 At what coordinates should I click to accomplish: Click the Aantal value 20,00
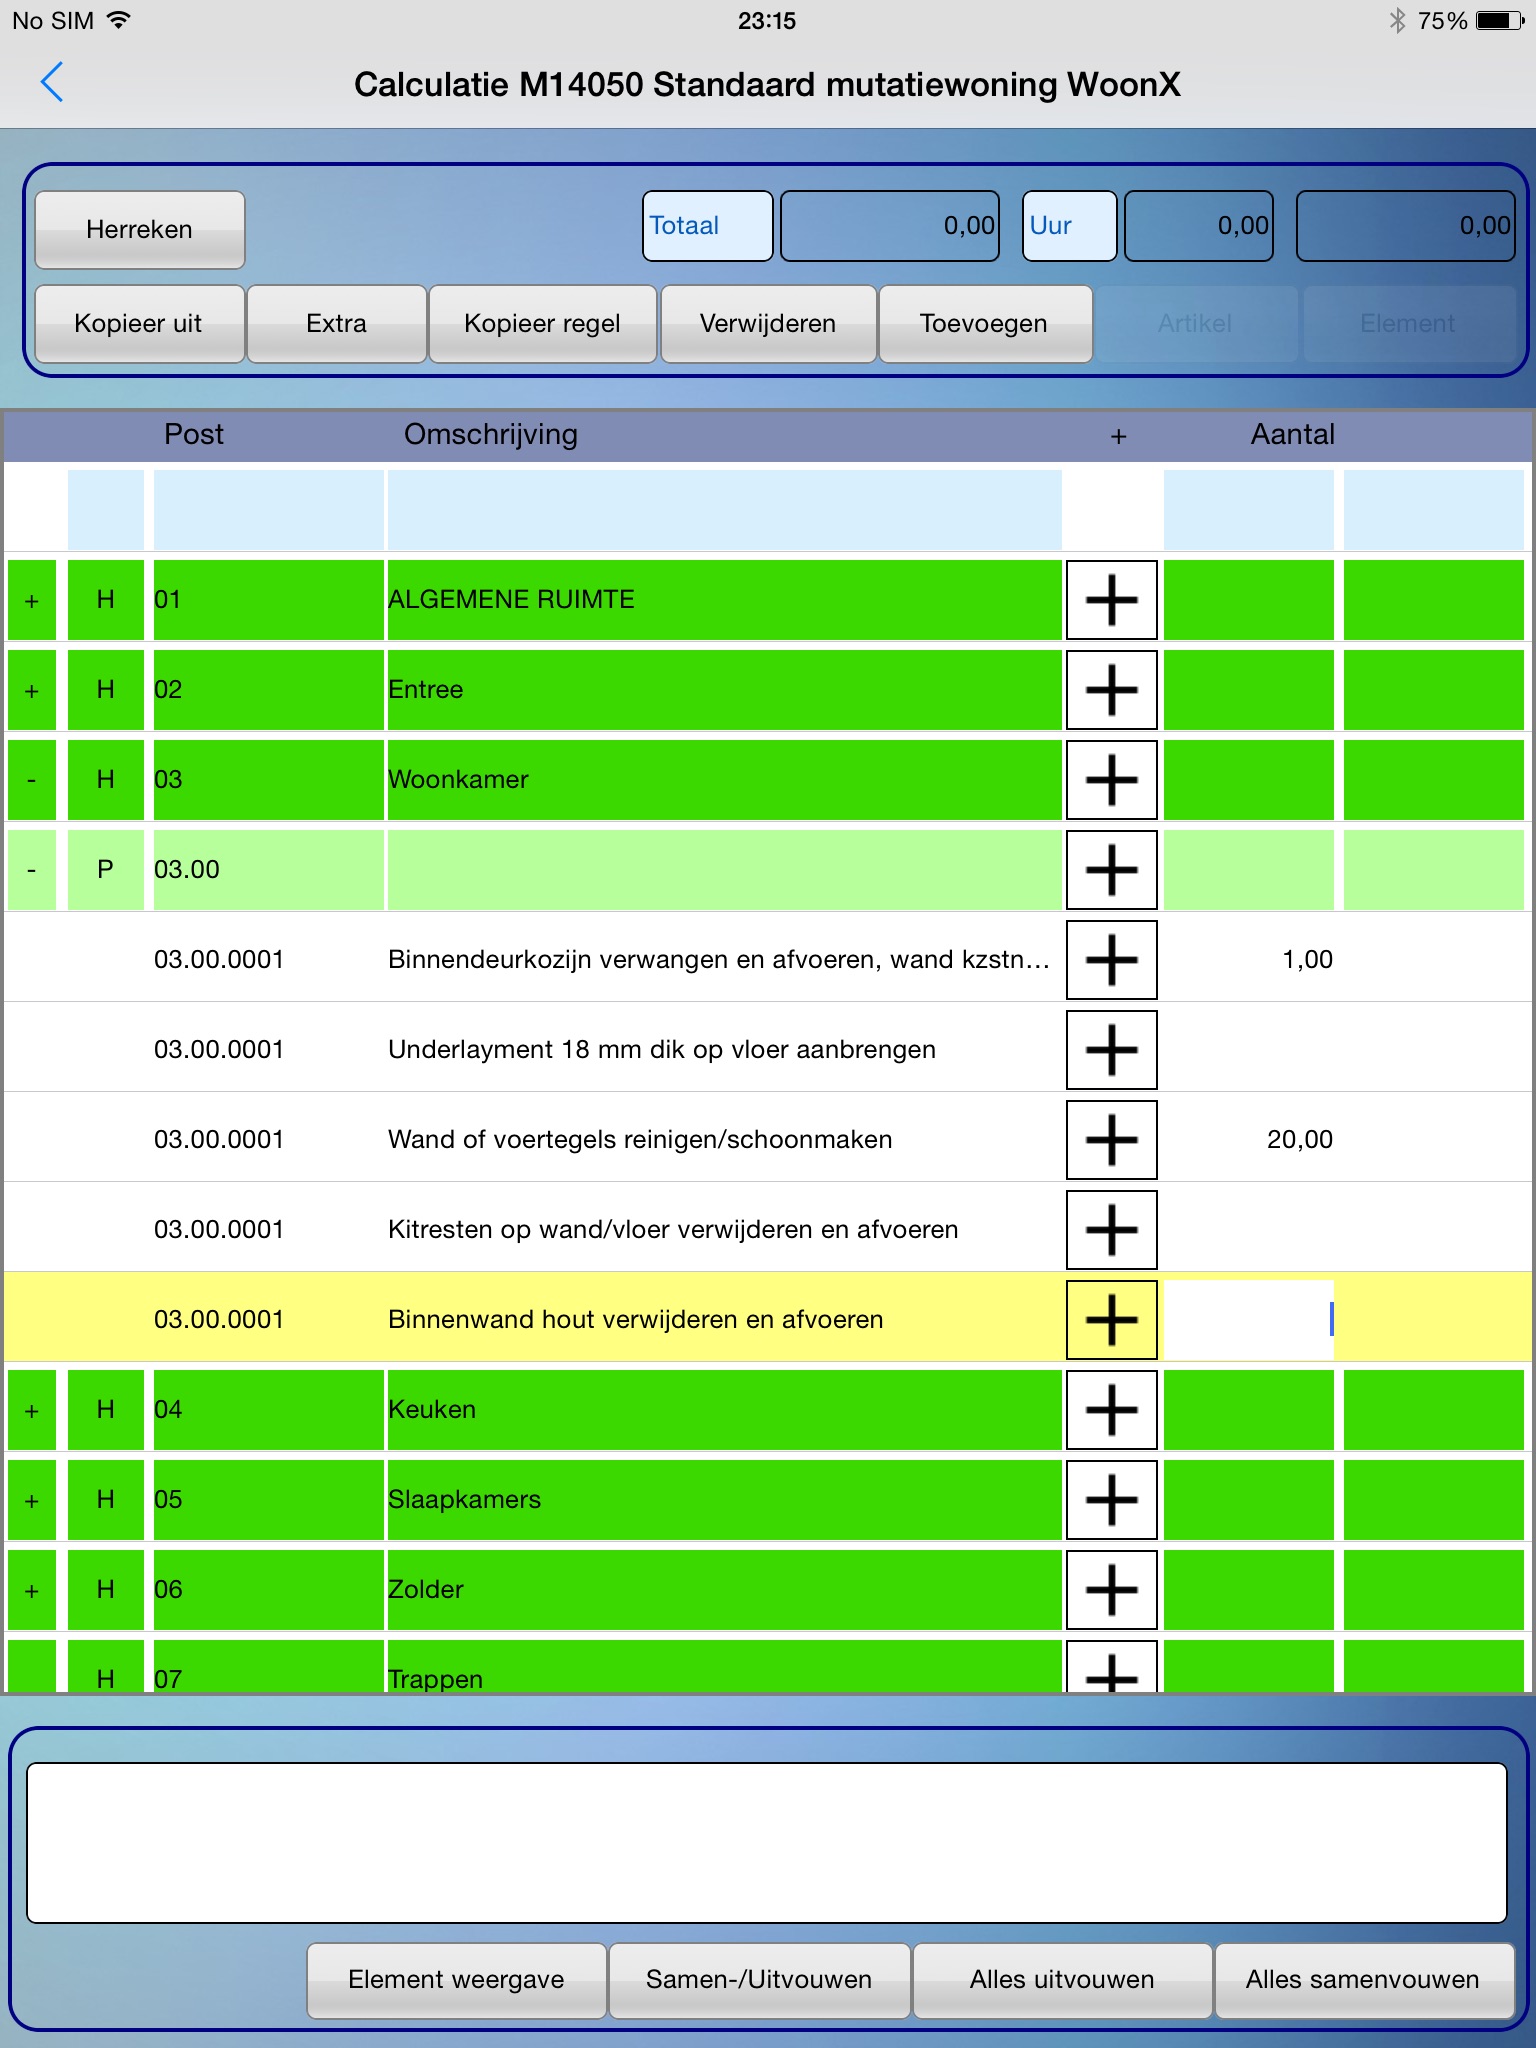[x=1300, y=1140]
